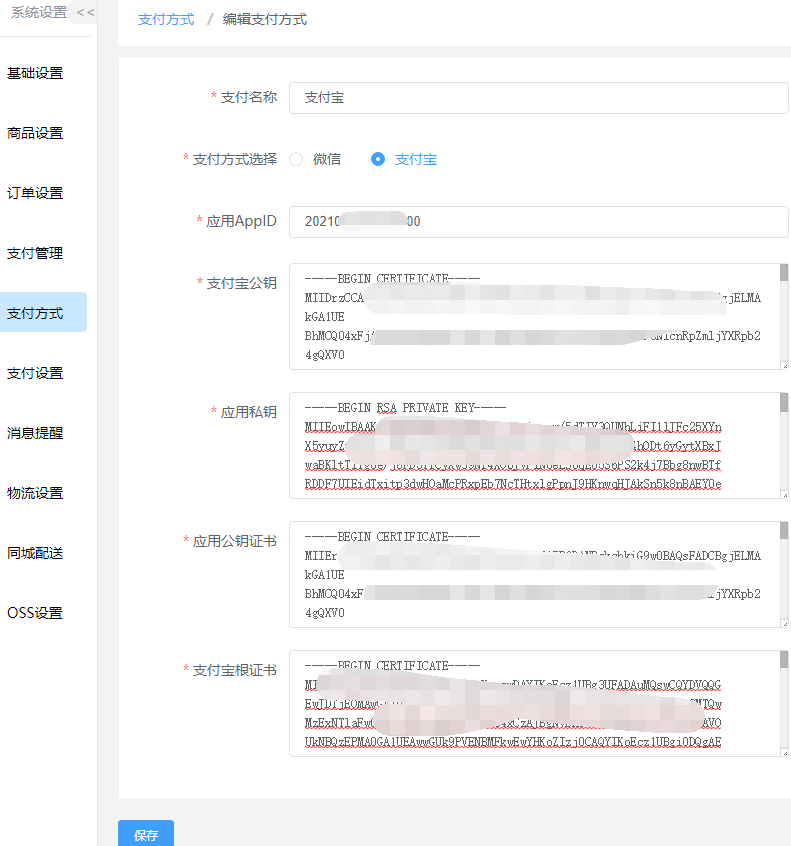This screenshot has width=791, height=846.
Task: Open 同城配送 in the sidebar
Action: (x=35, y=552)
